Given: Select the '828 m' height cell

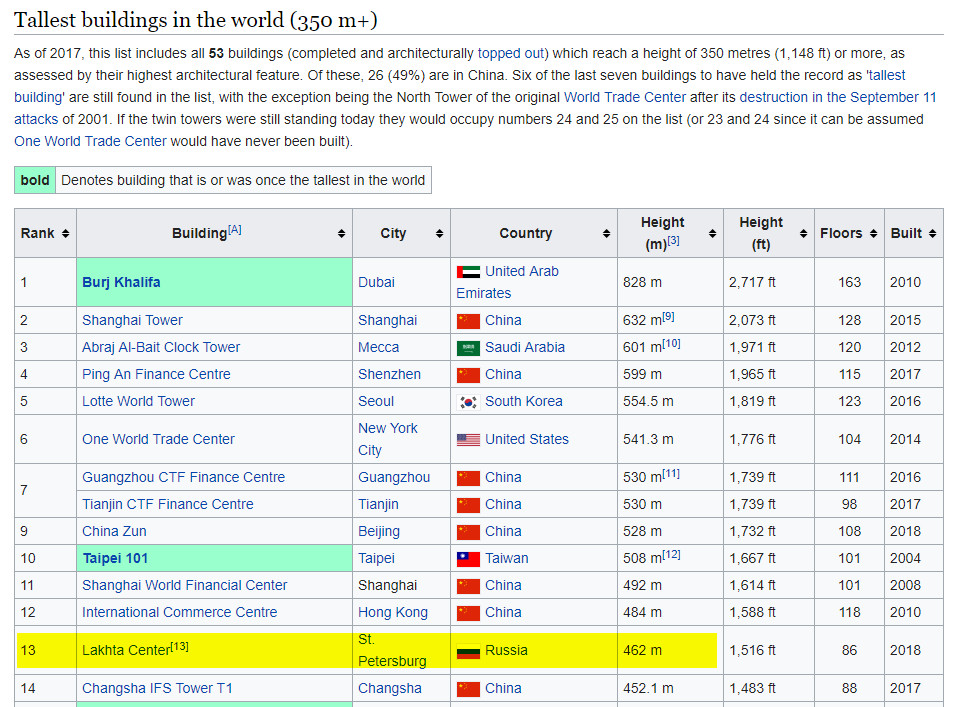Looking at the screenshot, I should point(670,282).
